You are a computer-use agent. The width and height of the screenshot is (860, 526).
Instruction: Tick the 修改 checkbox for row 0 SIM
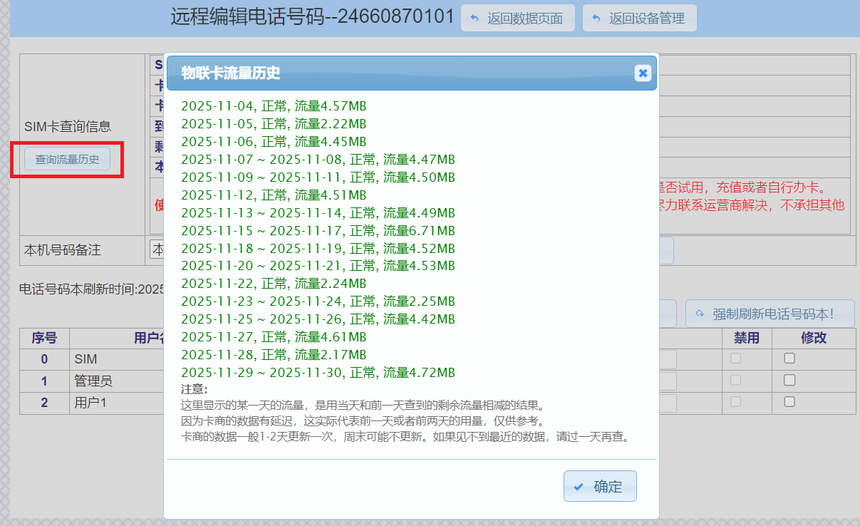point(789,358)
